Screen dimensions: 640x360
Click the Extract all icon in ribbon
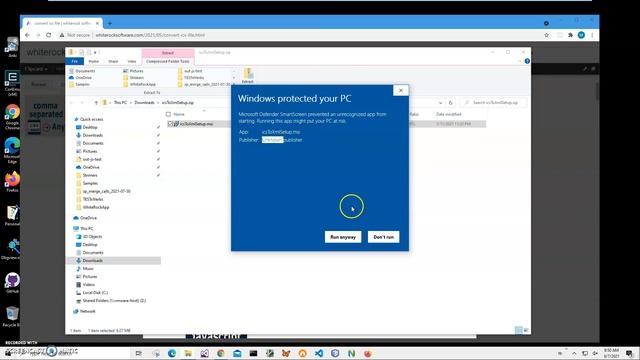click(x=248, y=76)
